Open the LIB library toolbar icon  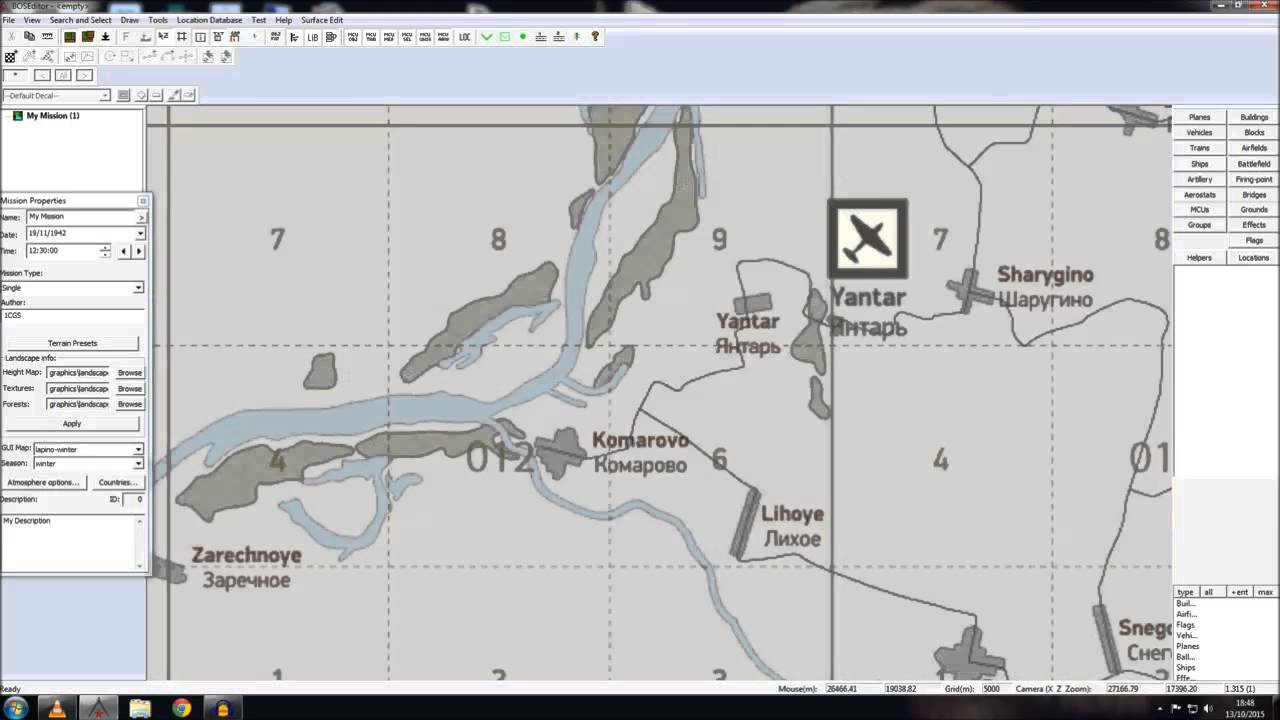point(312,37)
